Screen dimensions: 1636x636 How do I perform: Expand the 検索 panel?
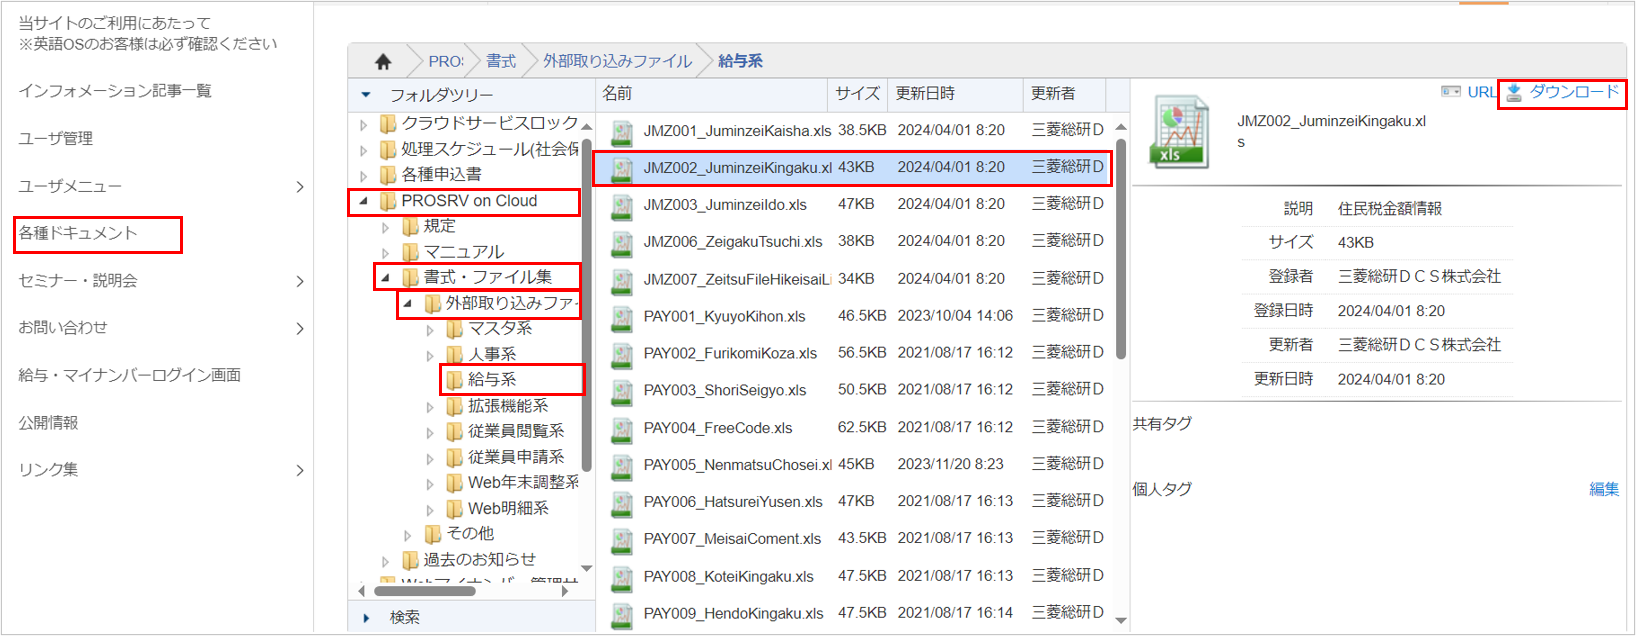[x=366, y=618]
